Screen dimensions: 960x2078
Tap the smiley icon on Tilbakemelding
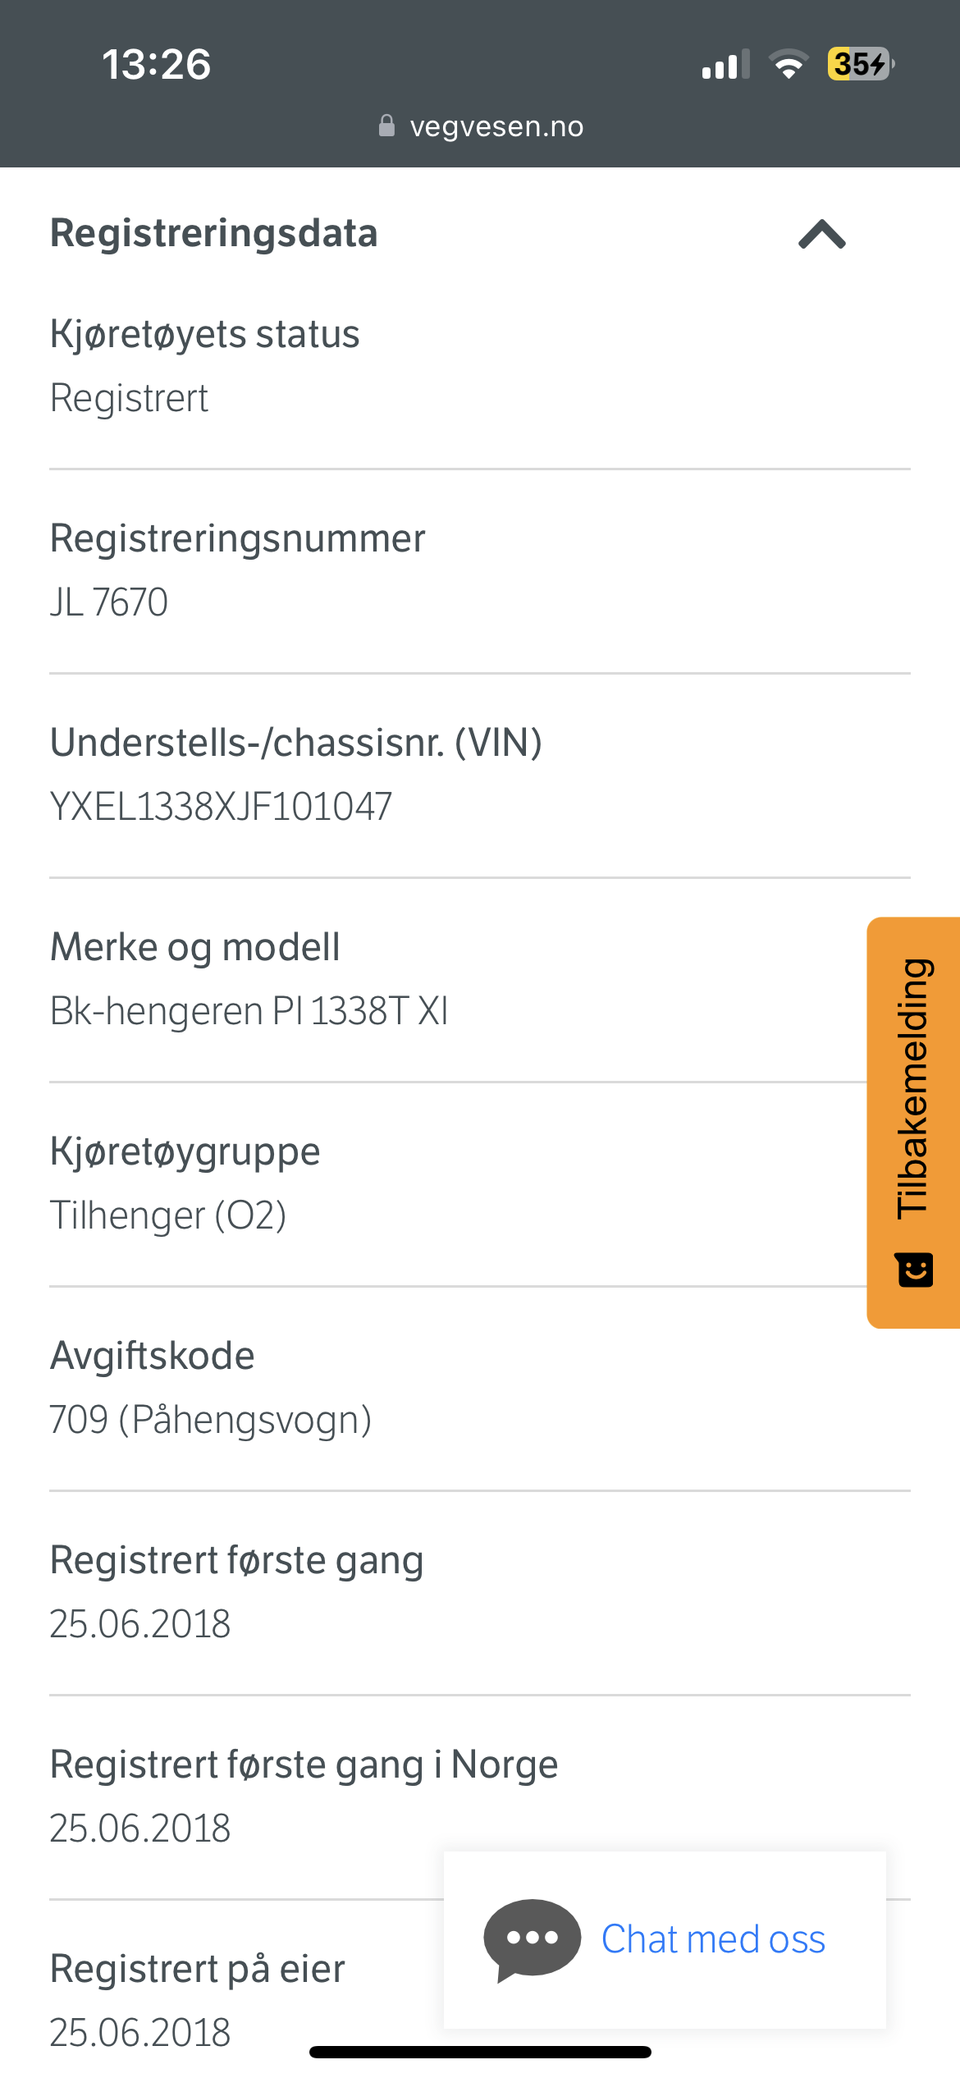[914, 1269]
